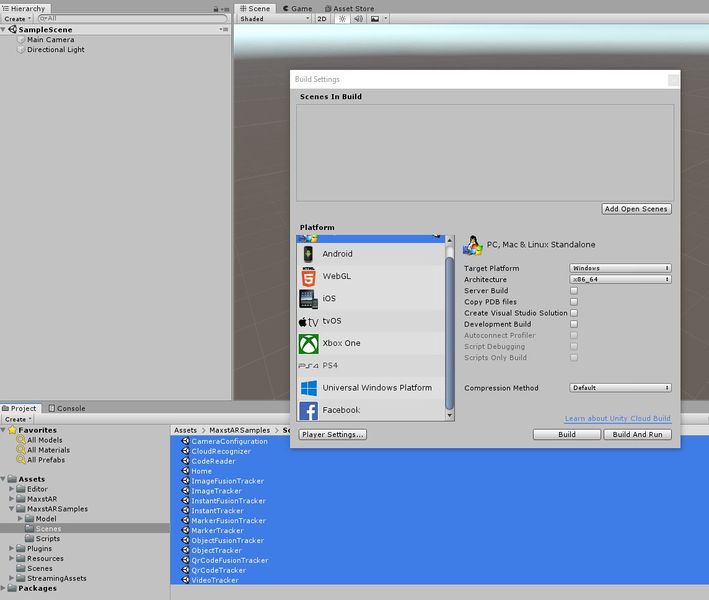Select the Project tab
Viewport: 709px width, 600px height.
pyautogui.click(x=19, y=408)
